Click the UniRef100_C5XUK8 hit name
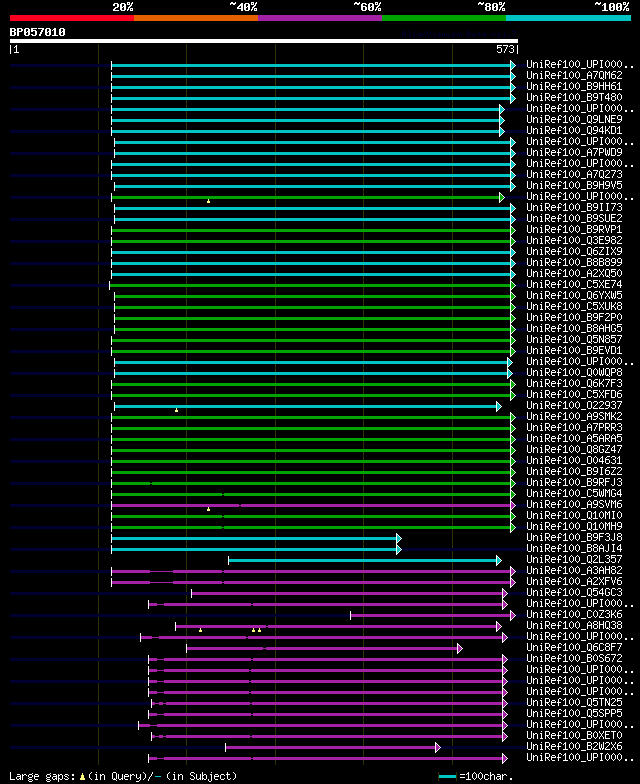The width and height of the screenshot is (640, 784). coord(574,306)
